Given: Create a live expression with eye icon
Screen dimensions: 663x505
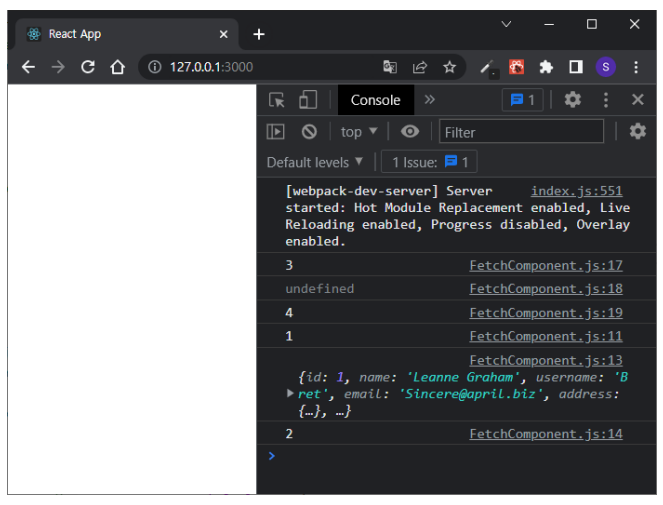Looking at the screenshot, I should pyautogui.click(x=410, y=132).
